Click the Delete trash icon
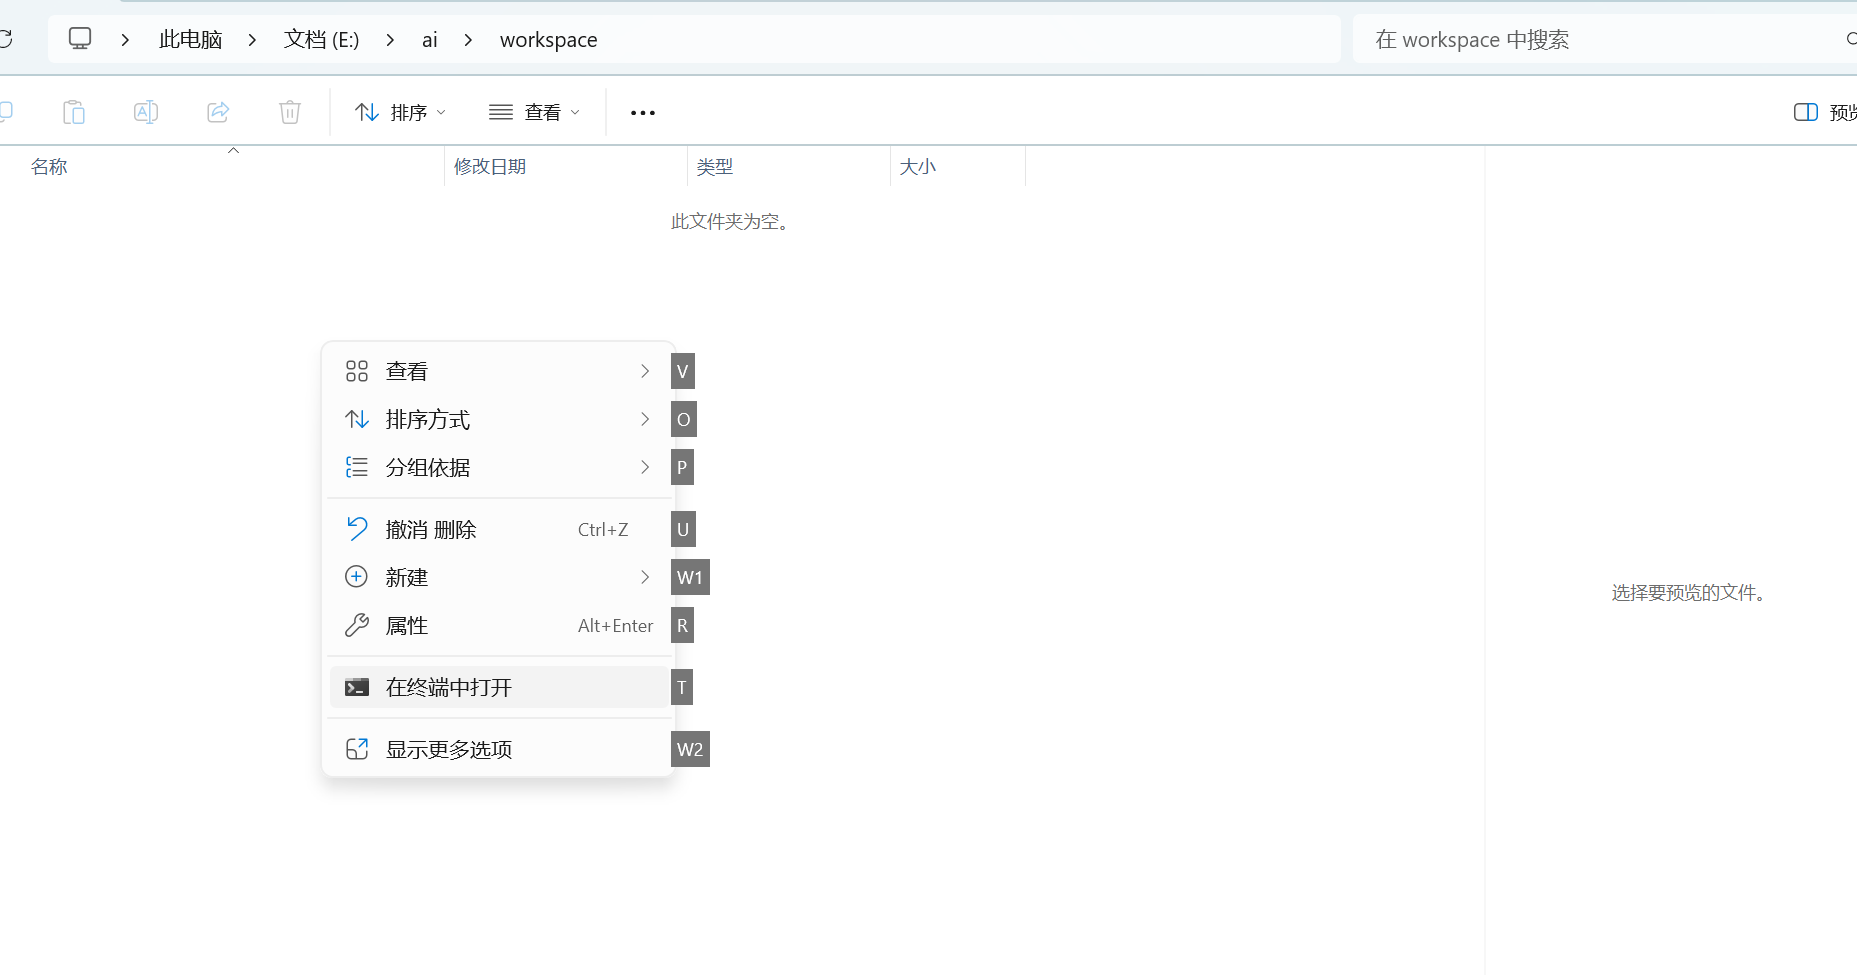Viewport: 1857px width, 975px height. (290, 112)
